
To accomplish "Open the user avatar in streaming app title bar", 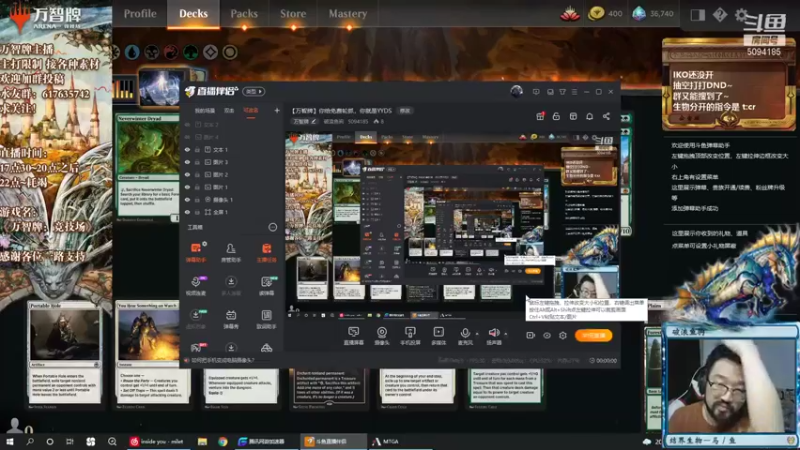I will click(516, 91).
